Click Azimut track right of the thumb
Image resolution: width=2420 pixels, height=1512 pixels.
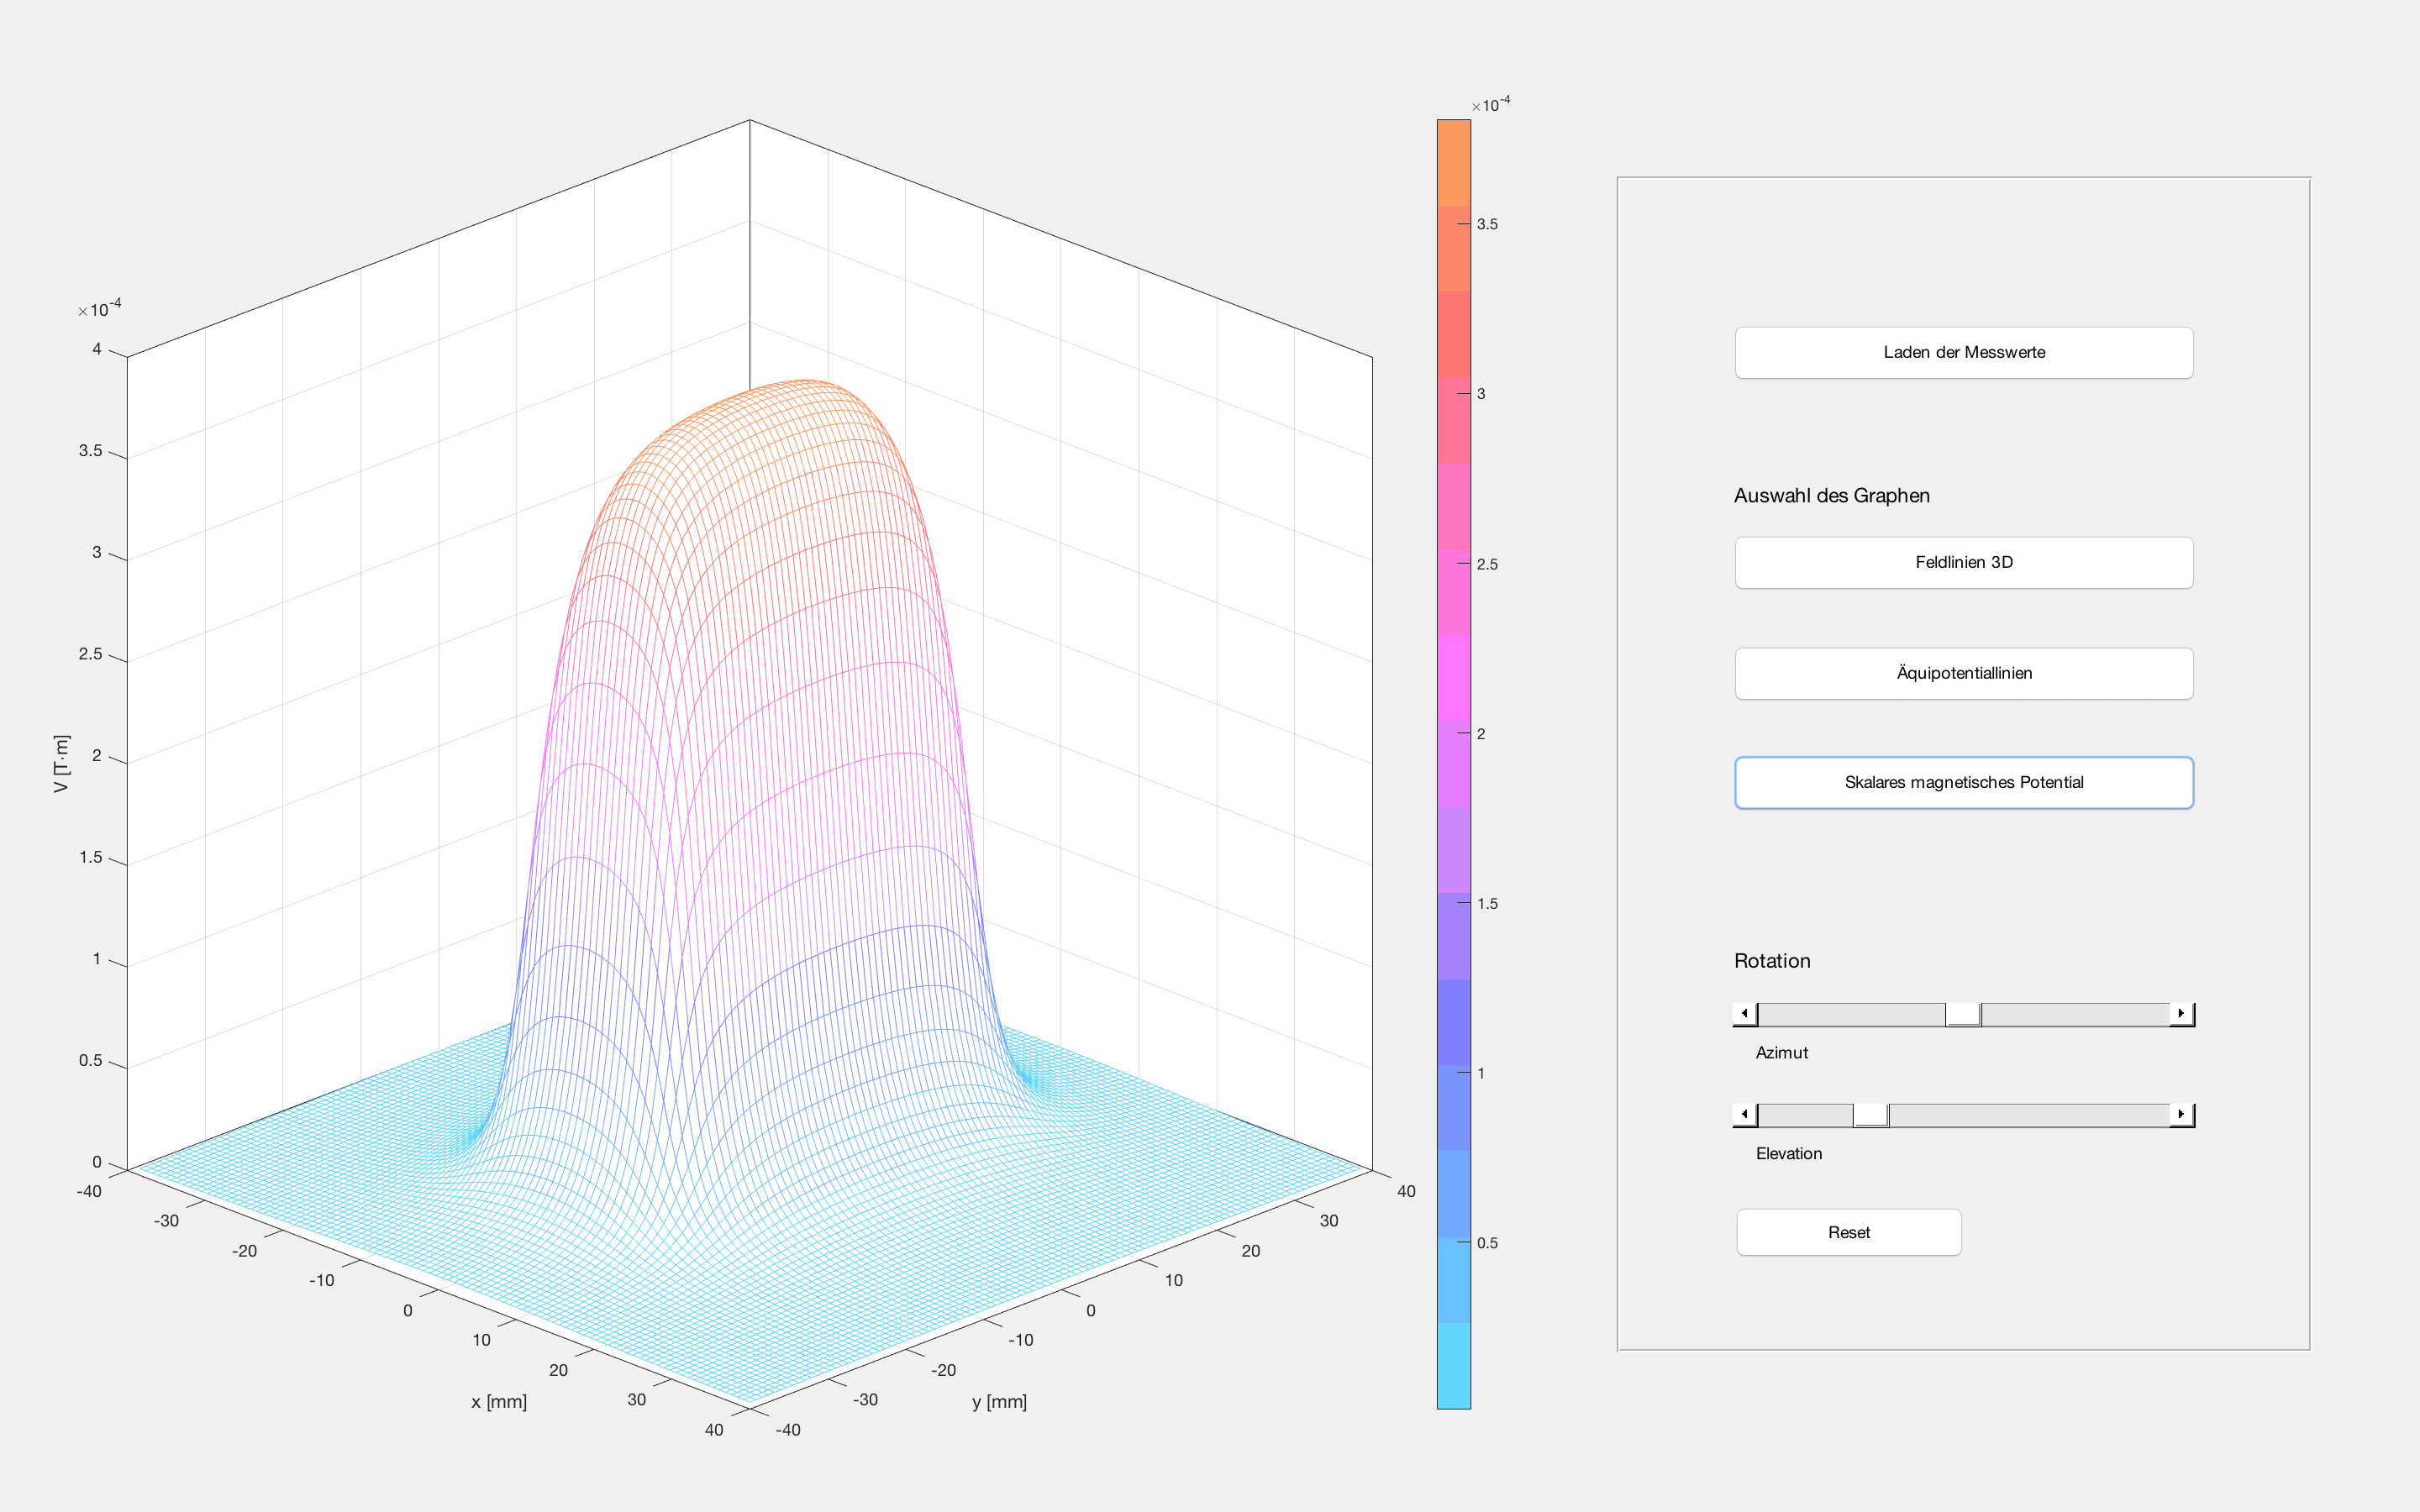[x=2075, y=1014]
